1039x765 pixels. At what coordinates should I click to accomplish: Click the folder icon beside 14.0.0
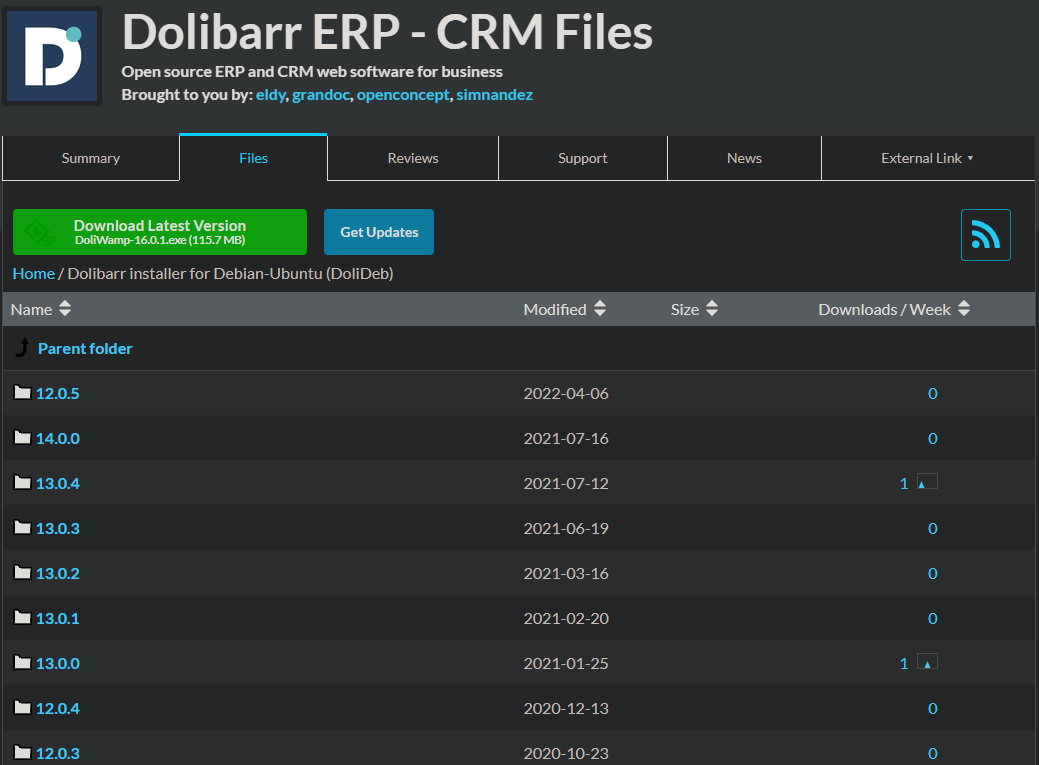(x=21, y=437)
